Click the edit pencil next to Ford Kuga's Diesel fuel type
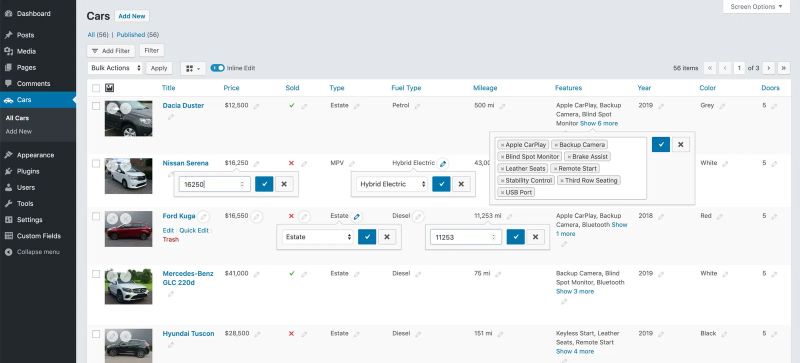Viewport: 800px width, 363px height. coord(418,216)
